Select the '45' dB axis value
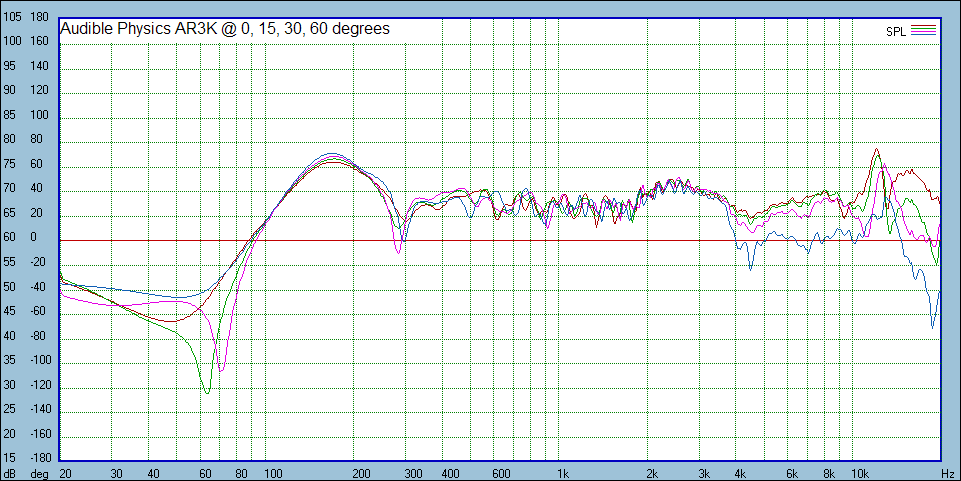Image resolution: width=961 pixels, height=481 pixels. (x=10, y=311)
